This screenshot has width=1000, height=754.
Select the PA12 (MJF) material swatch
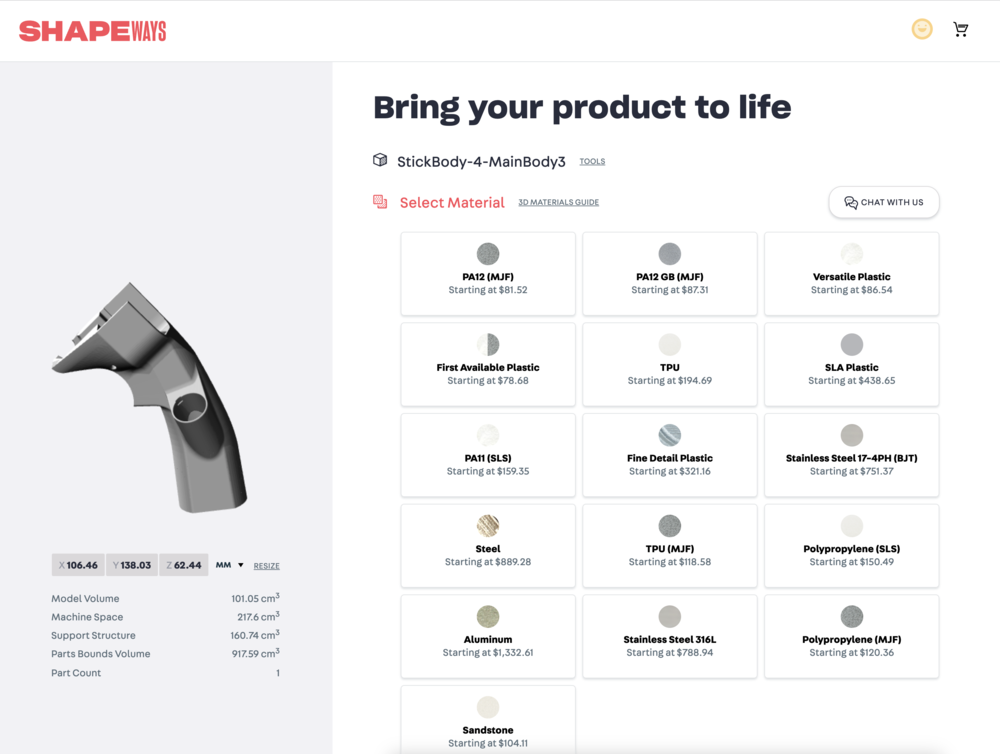[x=488, y=254]
